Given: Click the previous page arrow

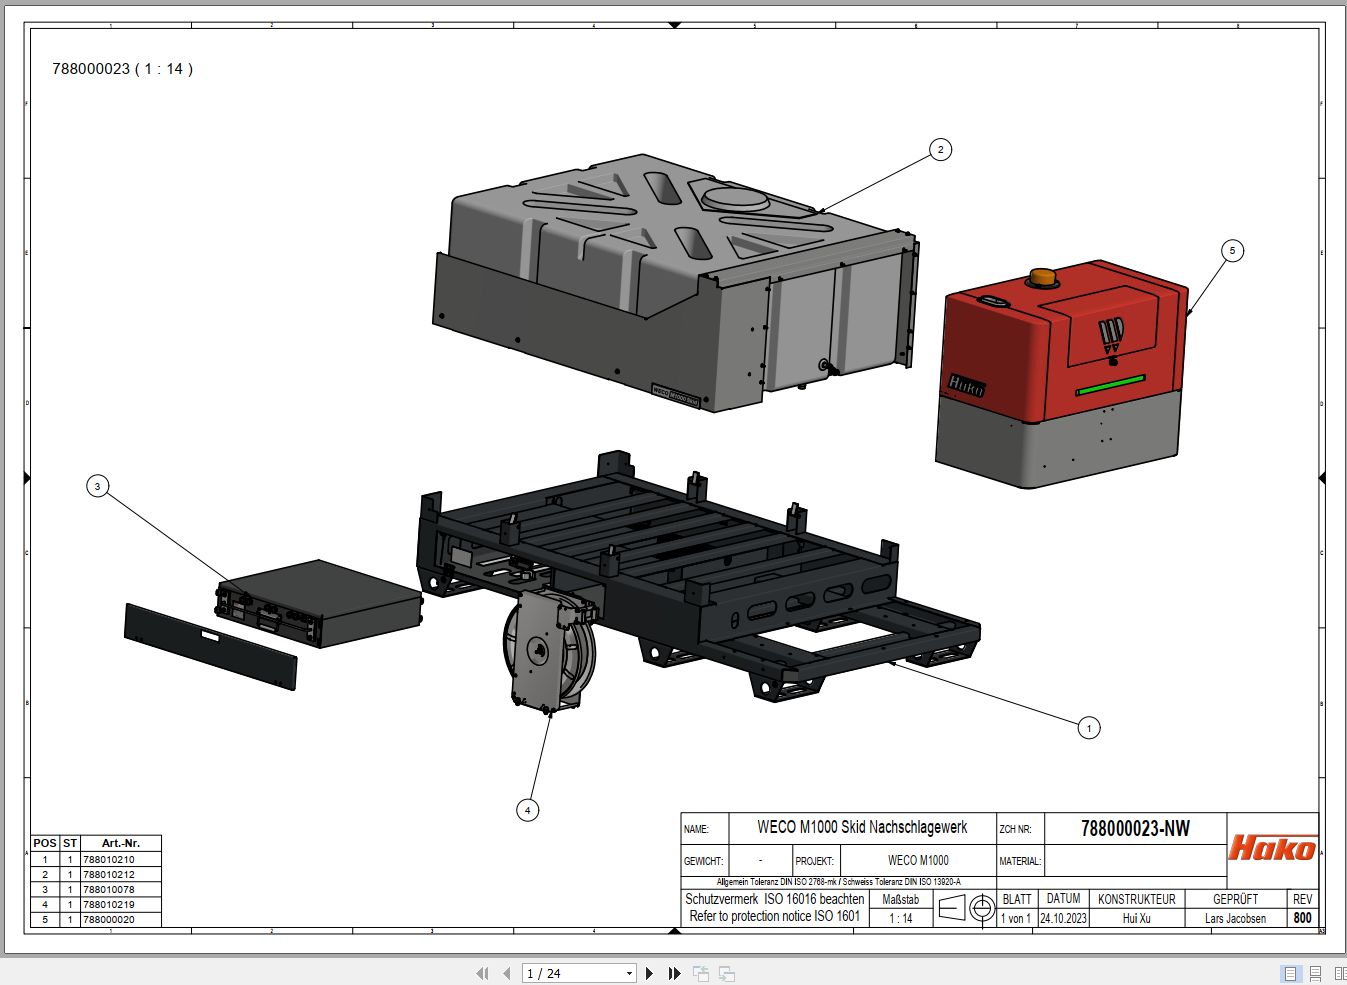Looking at the screenshot, I should [506, 973].
